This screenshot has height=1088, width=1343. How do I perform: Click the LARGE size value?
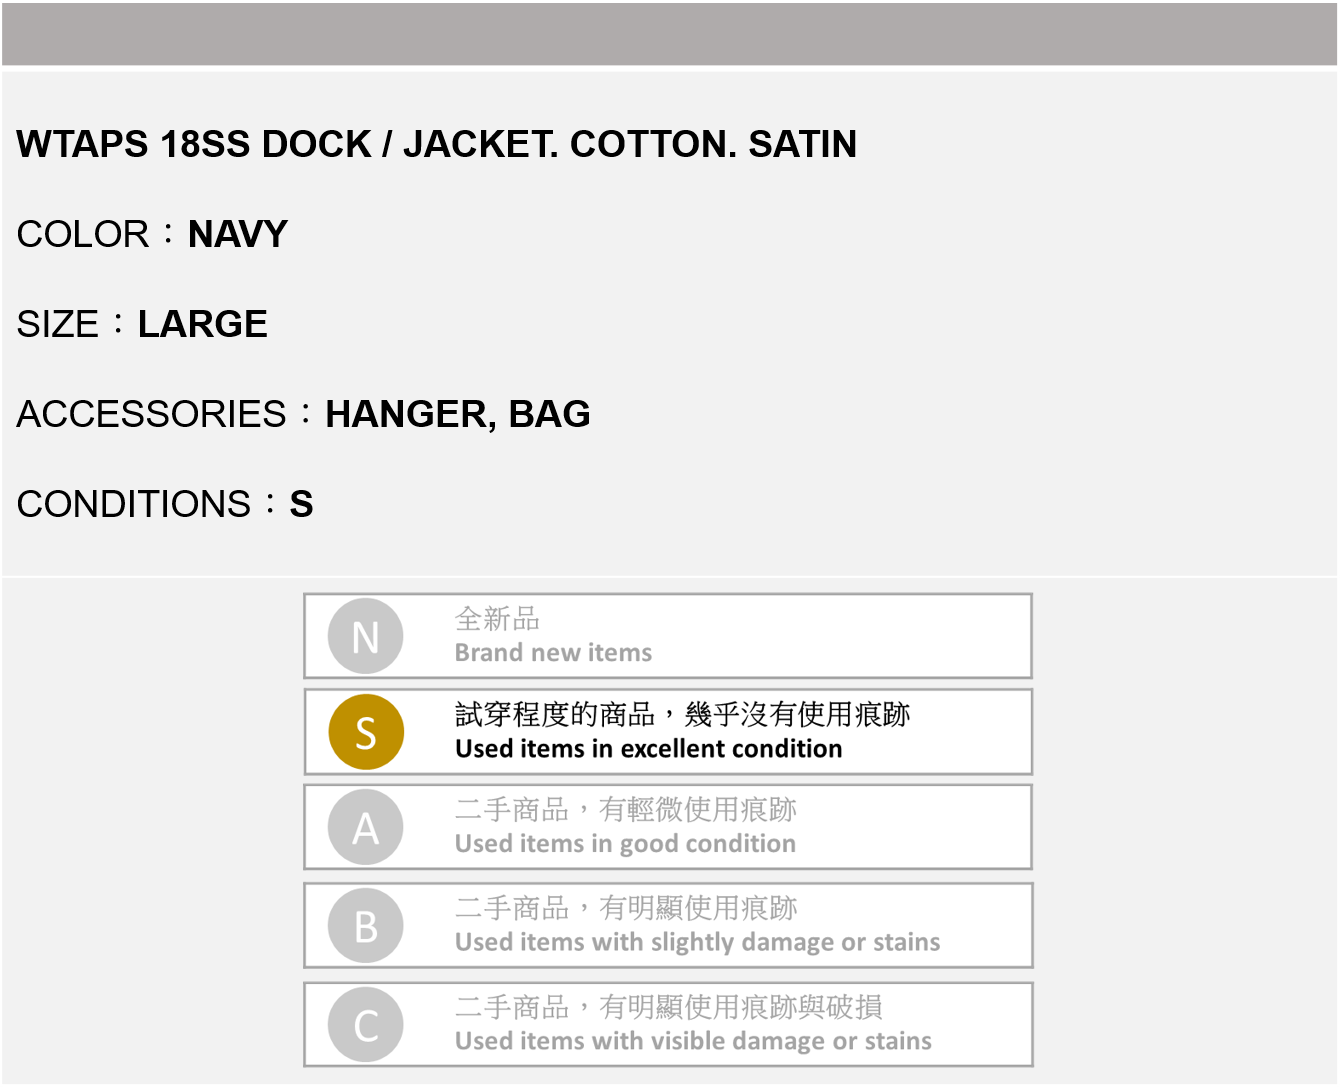203,324
